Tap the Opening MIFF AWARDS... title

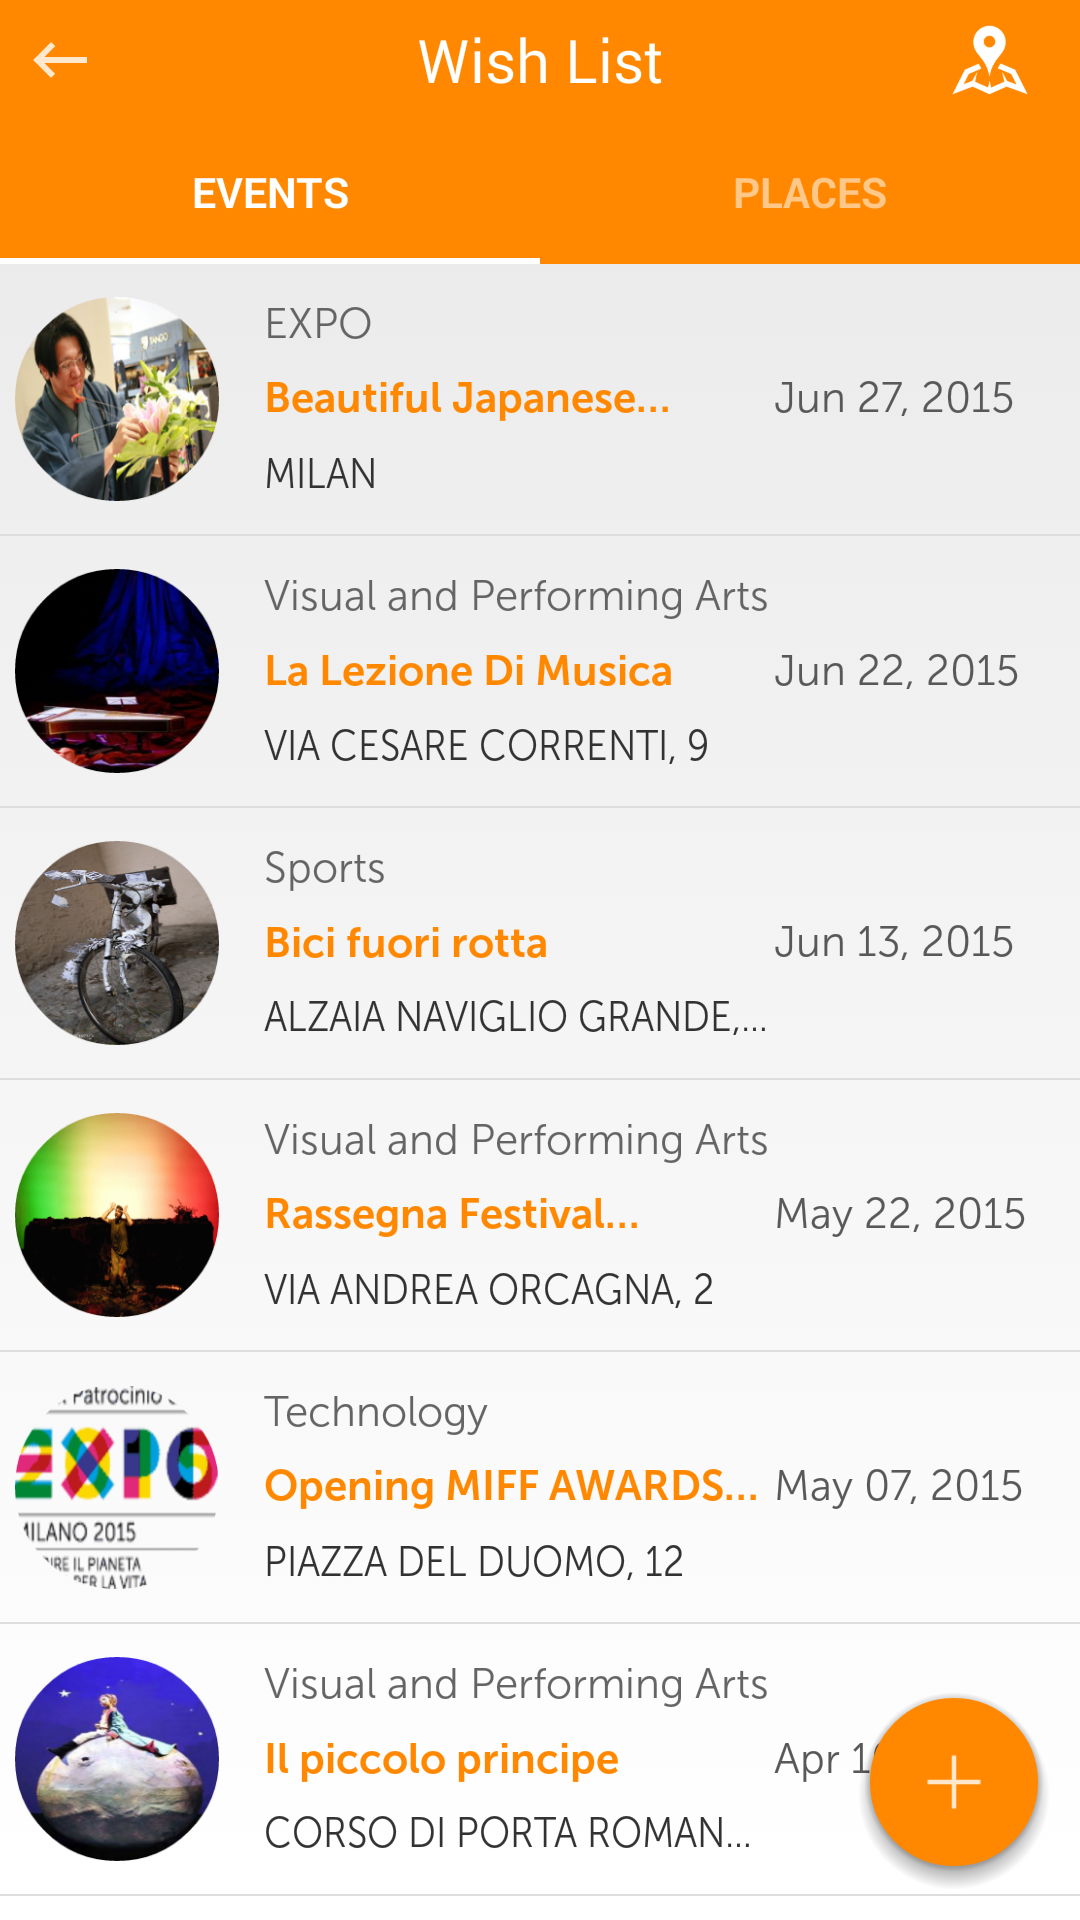pyautogui.click(x=511, y=1487)
